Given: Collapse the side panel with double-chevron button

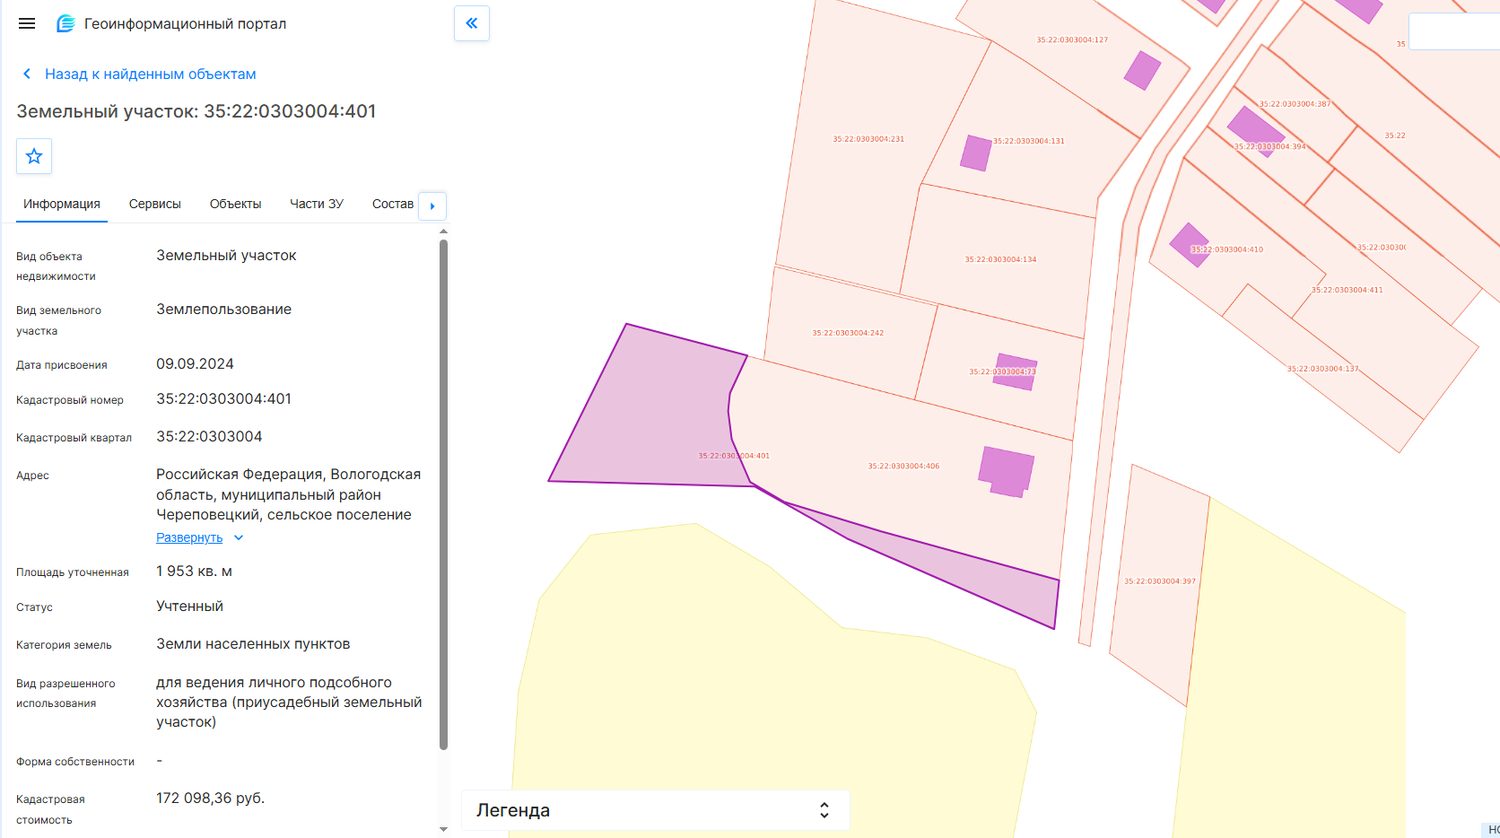Looking at the screenshot, I should pos(472,23).
